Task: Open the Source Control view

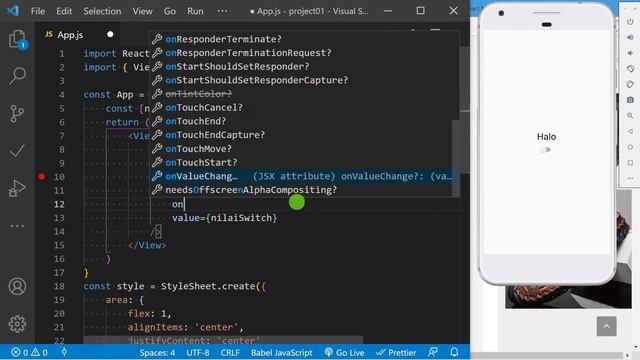Action: coord(17,114)
